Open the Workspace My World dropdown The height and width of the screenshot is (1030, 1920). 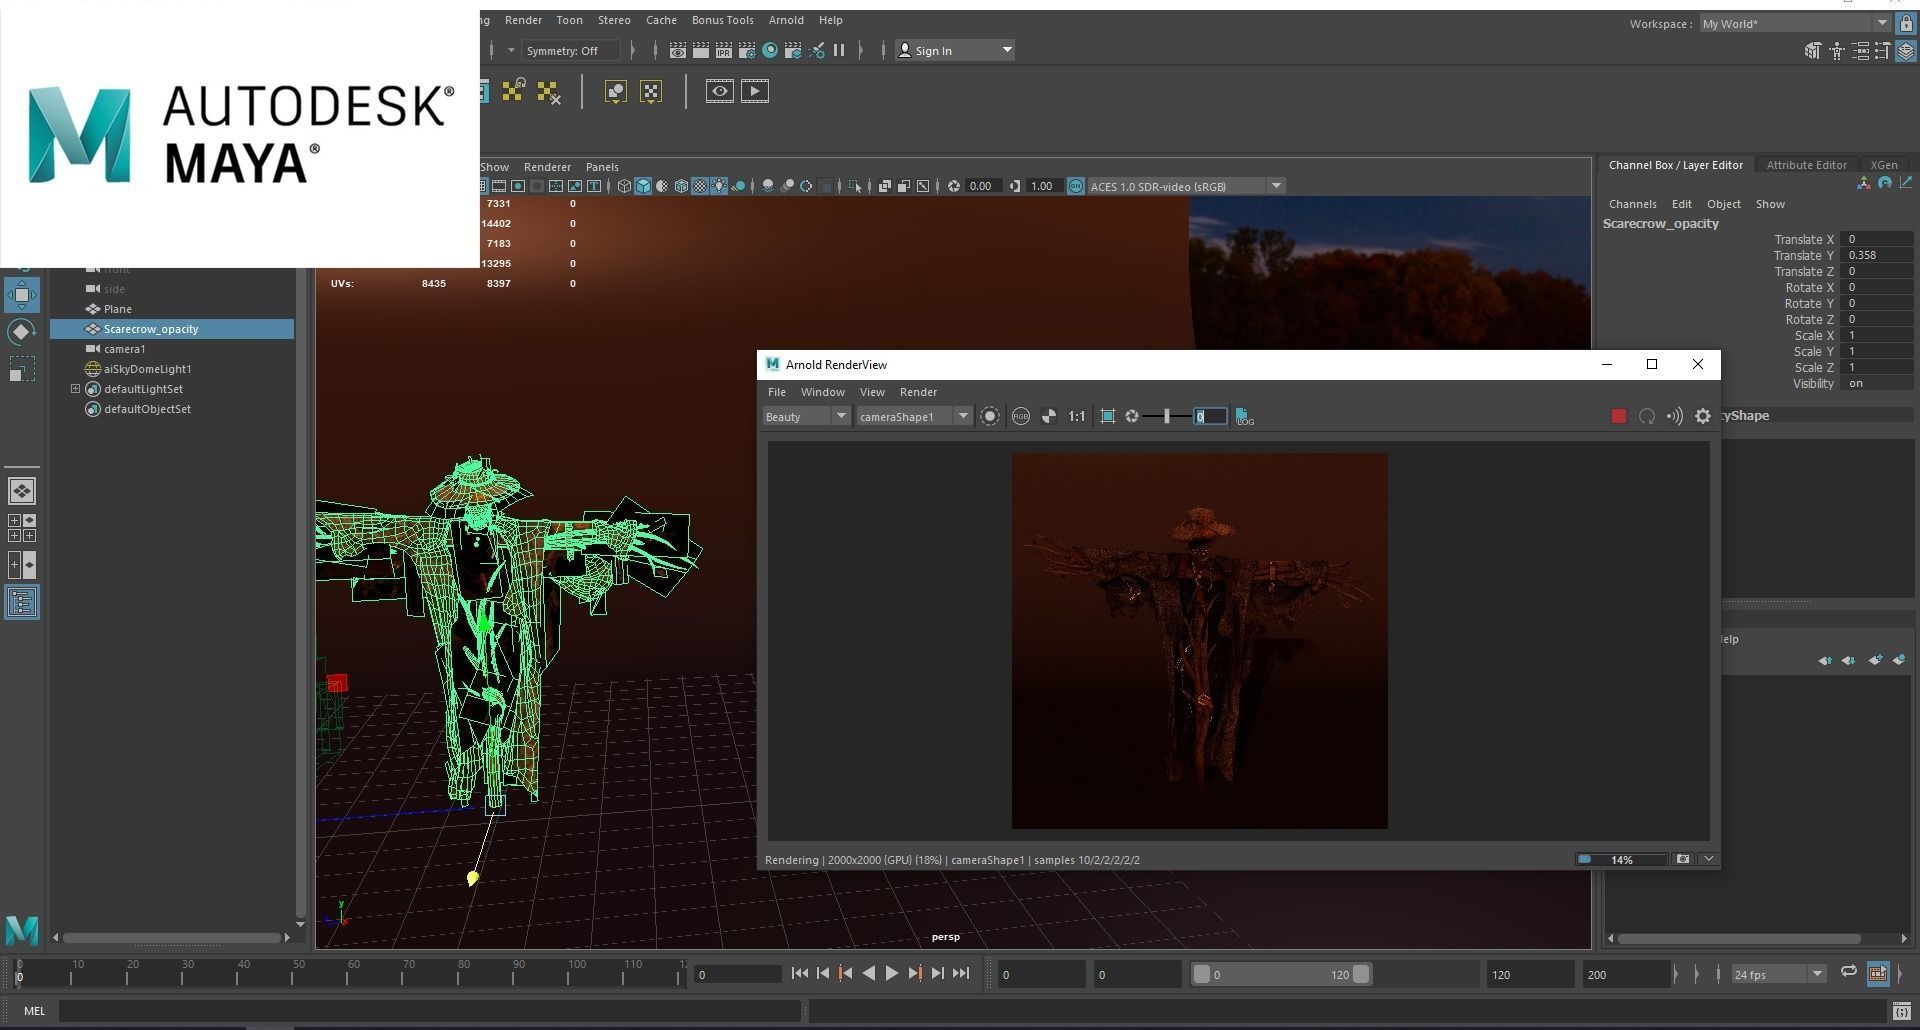tap(1795, 24)
